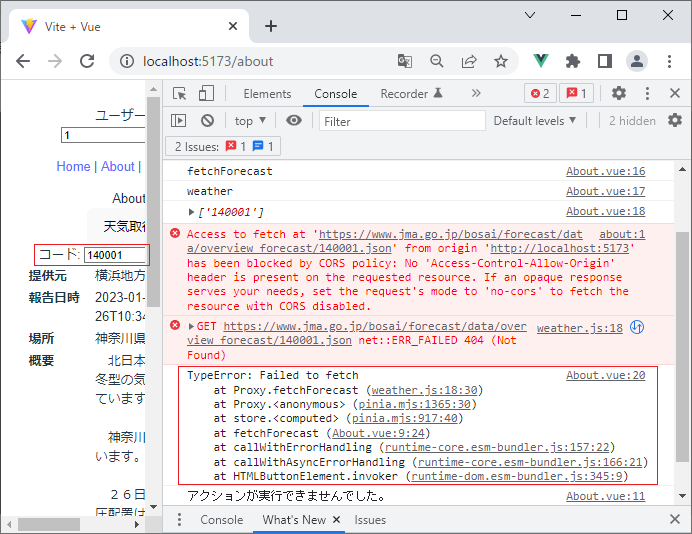
Task: Click the user ID input field
Action: [x=103, y=135]
